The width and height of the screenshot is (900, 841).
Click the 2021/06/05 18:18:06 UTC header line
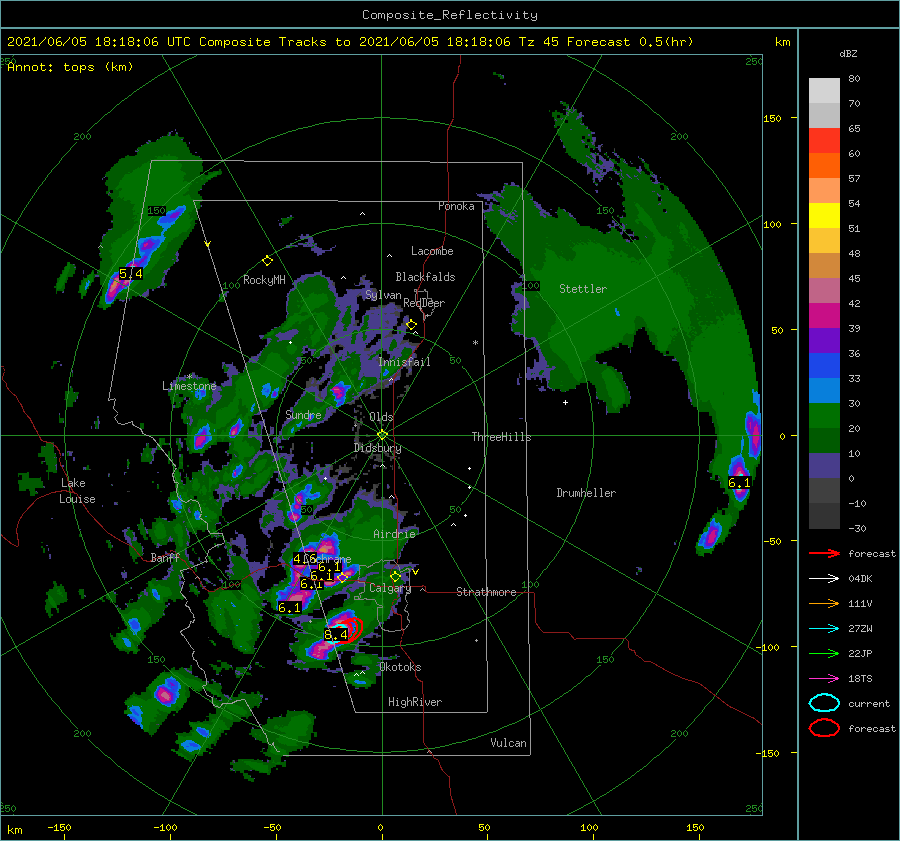coord(350,42)
